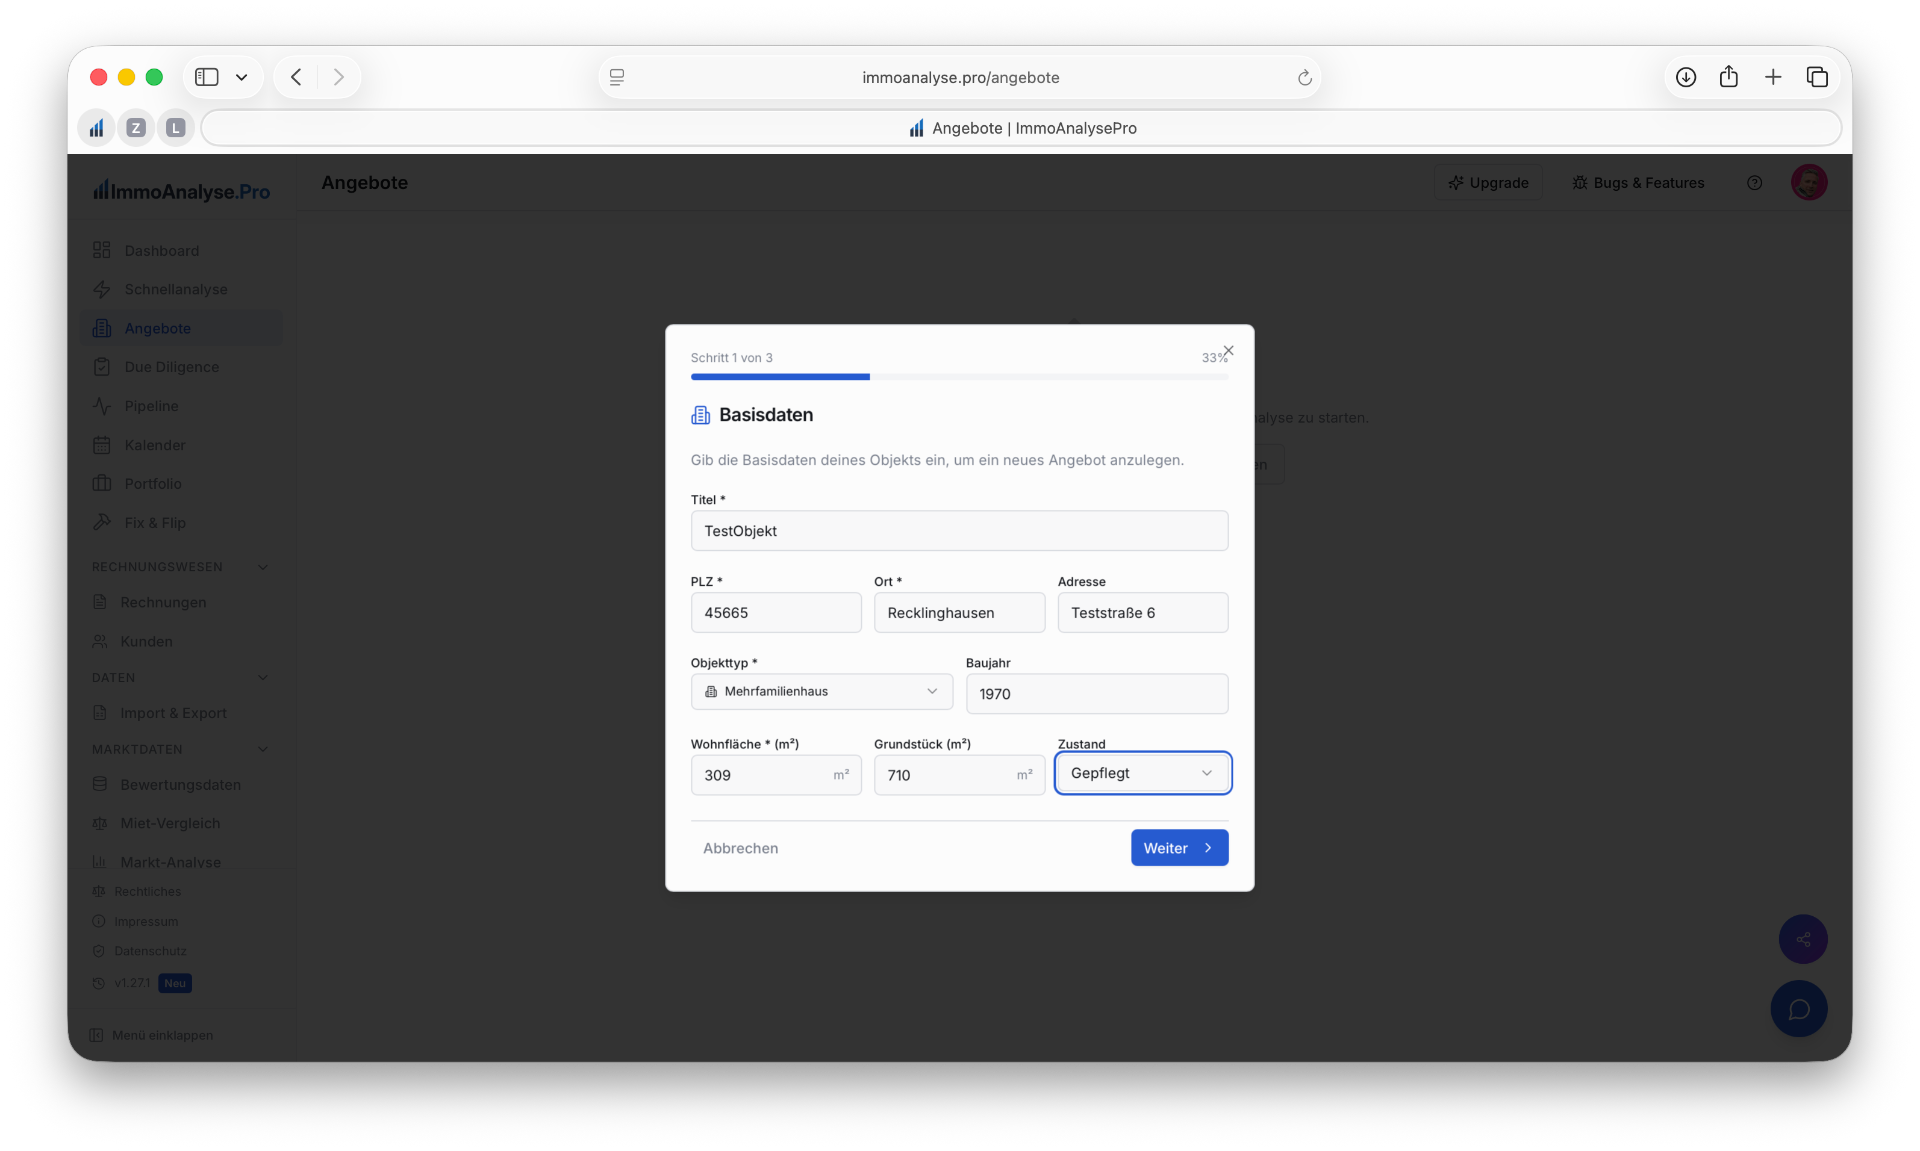Click Menü einklappen to collapse sidebar

152,1035
